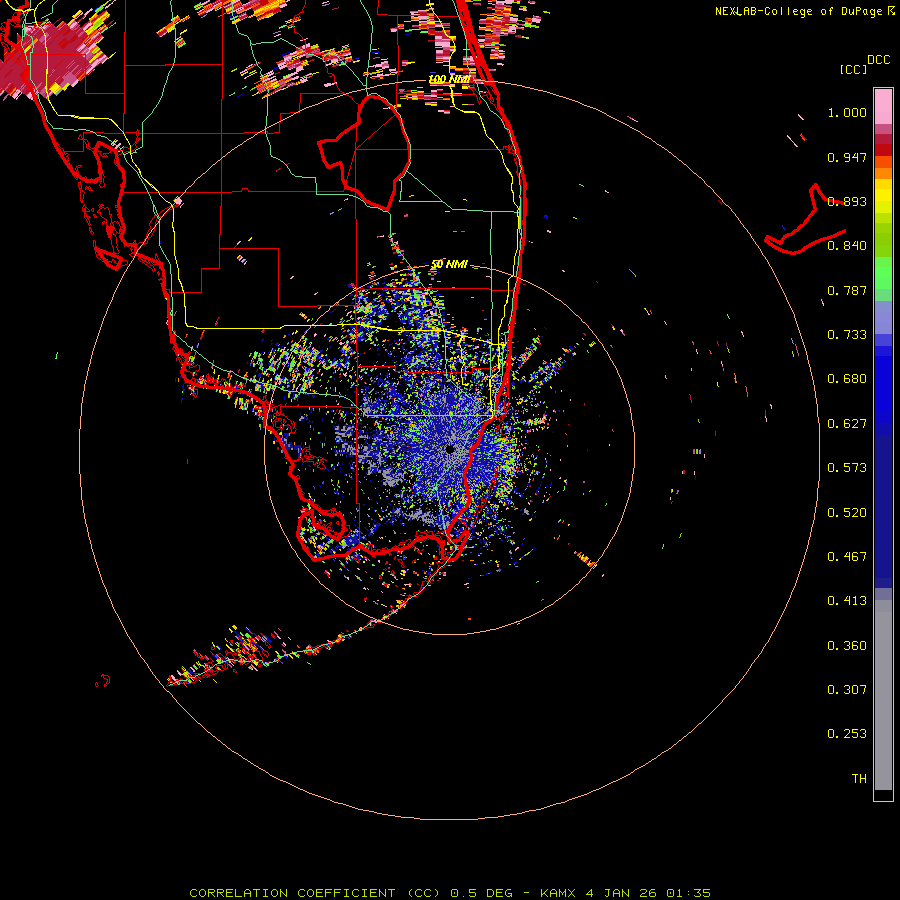Click the 100 NMI range ring label
Viewport: 900px width, 900px height.
(449, 79)
